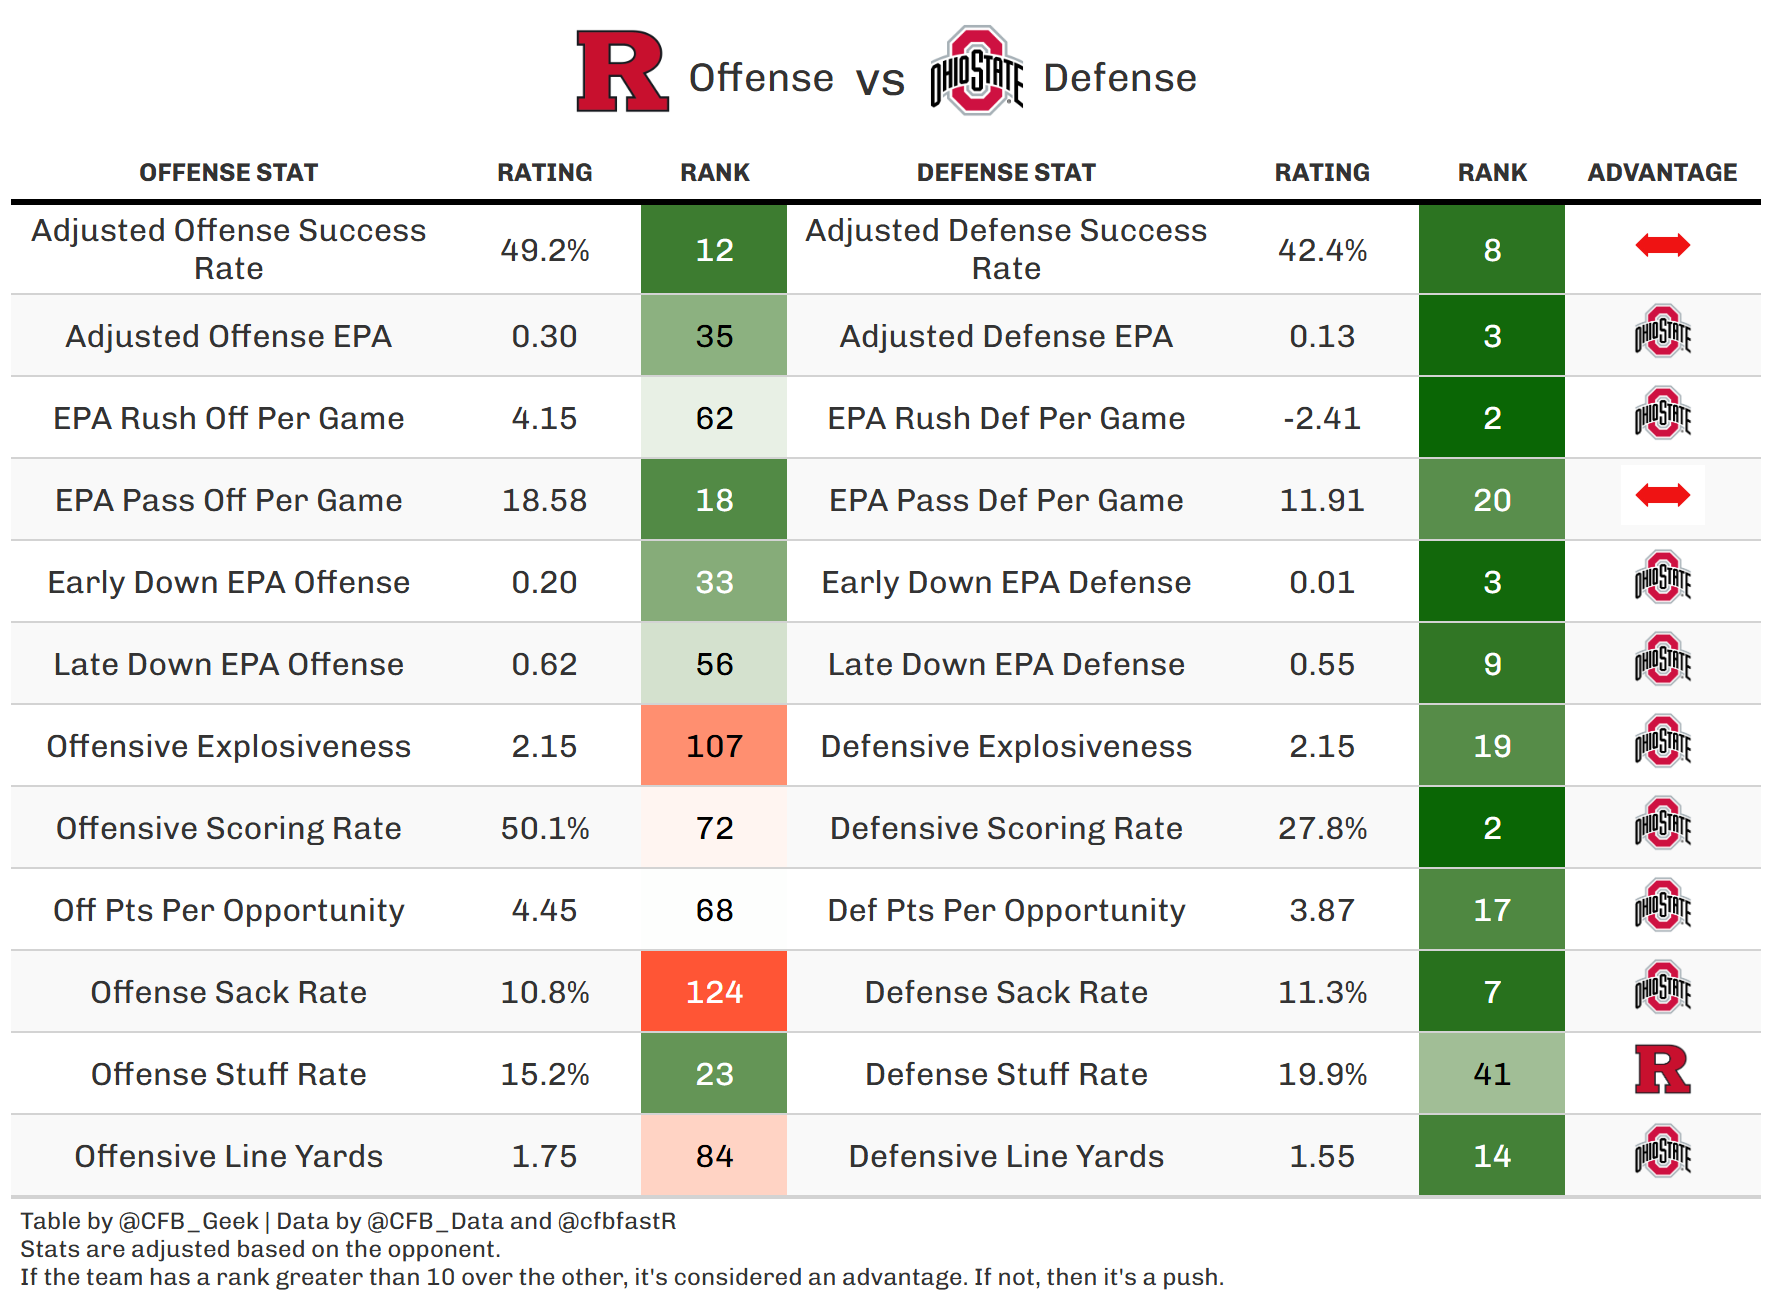The height and width of the screenshot is (1312, 1770).
Task: Click the Ohio State logo in the title
Action: pyautogui.click(x=976, y=71)
